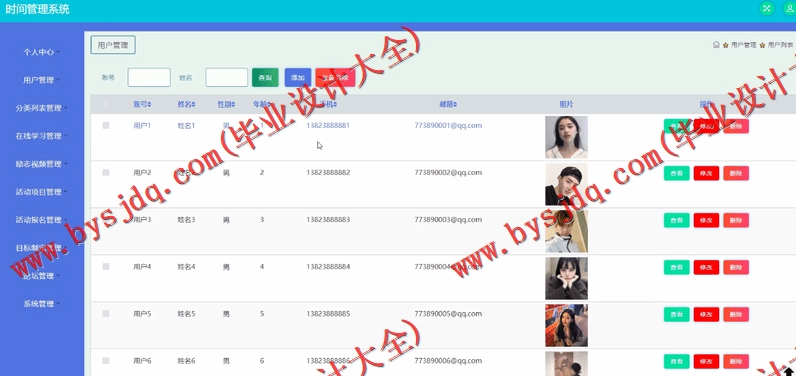Open photo thumbnail of 用户5
796x376 pixels.
567,325
